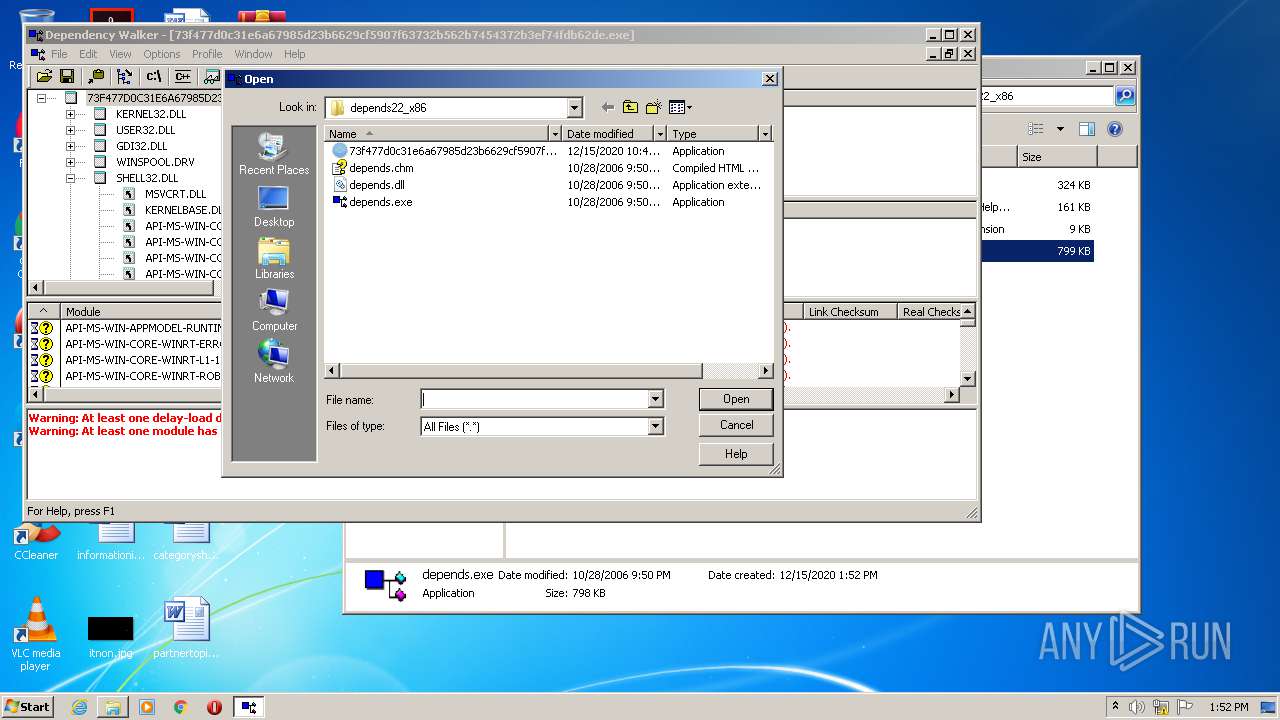Screen dimensions: 1280x720
Task: Click the Open file toolbar icon in Dependency Walker
Action: click(x=44, y=76)
